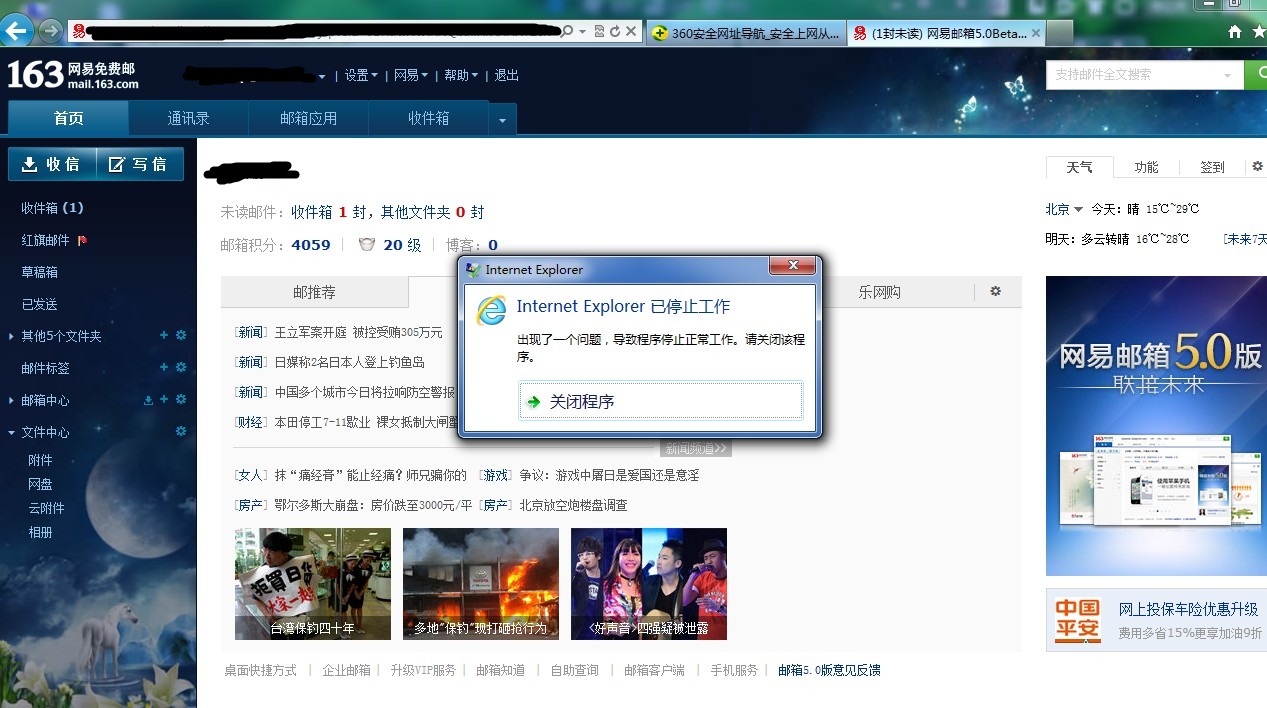The height and width of the screenshot is (708, 1267).
Task: Select the 天气 tab in right panel
Action: pos(1079,167)
